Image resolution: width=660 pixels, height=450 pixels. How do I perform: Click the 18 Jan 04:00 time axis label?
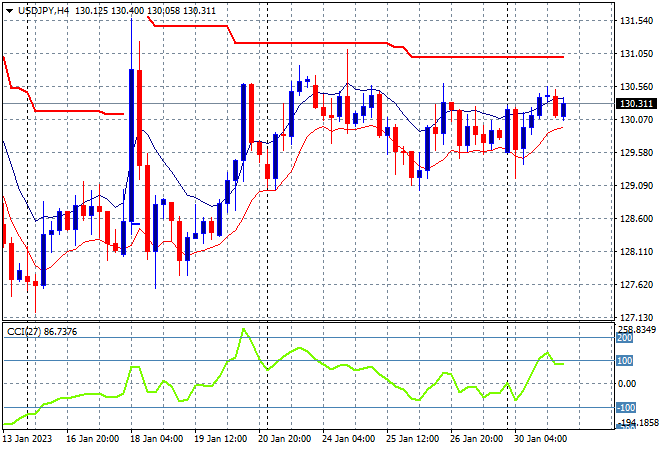(157, 439)
